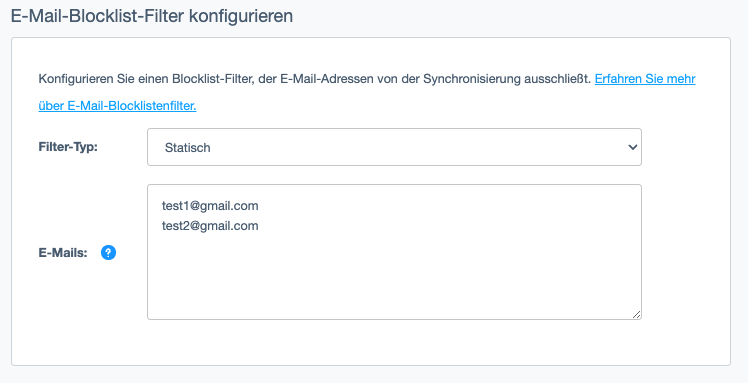The width and height of the screenshot is (748, 383).
Task: Click the 'E-Mail-Blocklist-Filter konfigurieren' heading
Action: 152,16
